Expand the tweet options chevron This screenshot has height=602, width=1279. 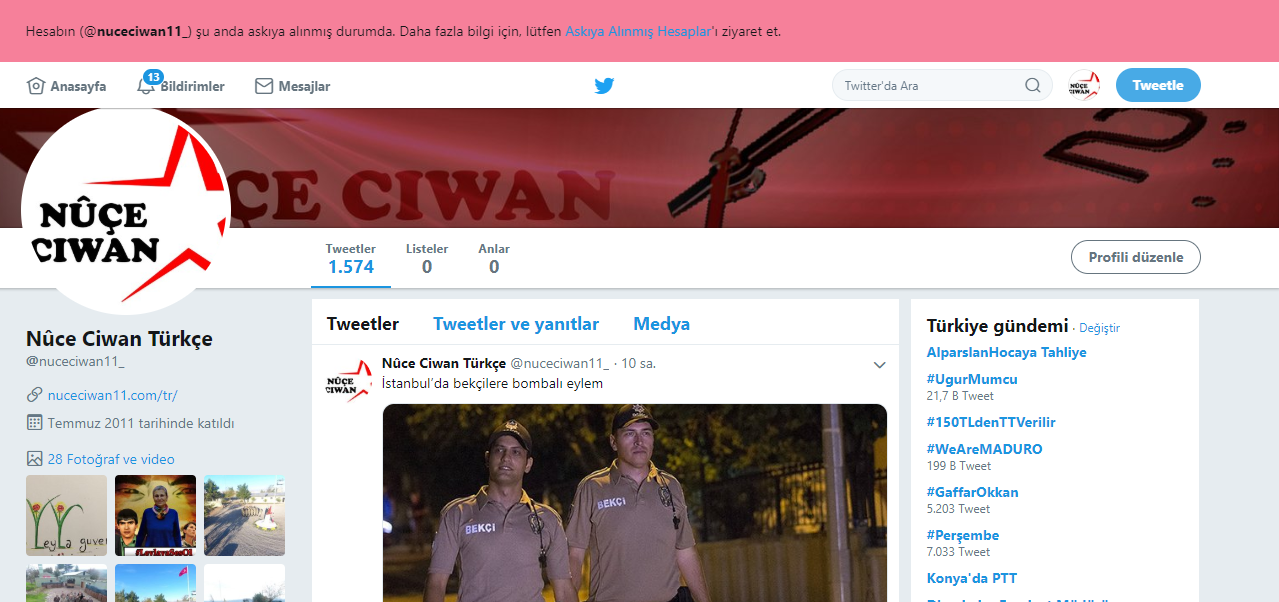(879, 365)
